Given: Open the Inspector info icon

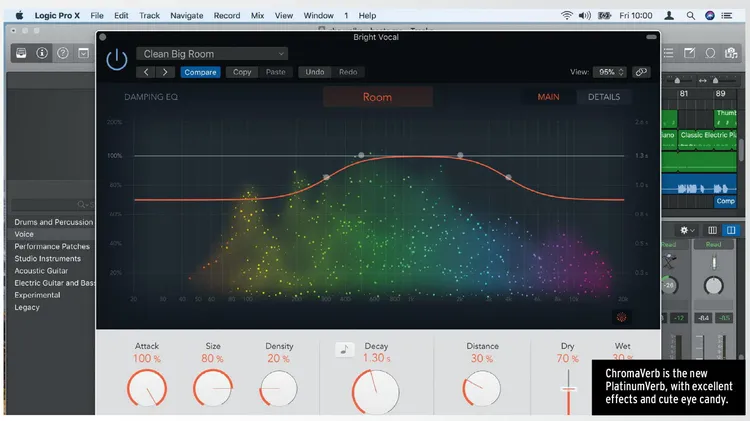Looking at the screenshot, I should (42, 53).
